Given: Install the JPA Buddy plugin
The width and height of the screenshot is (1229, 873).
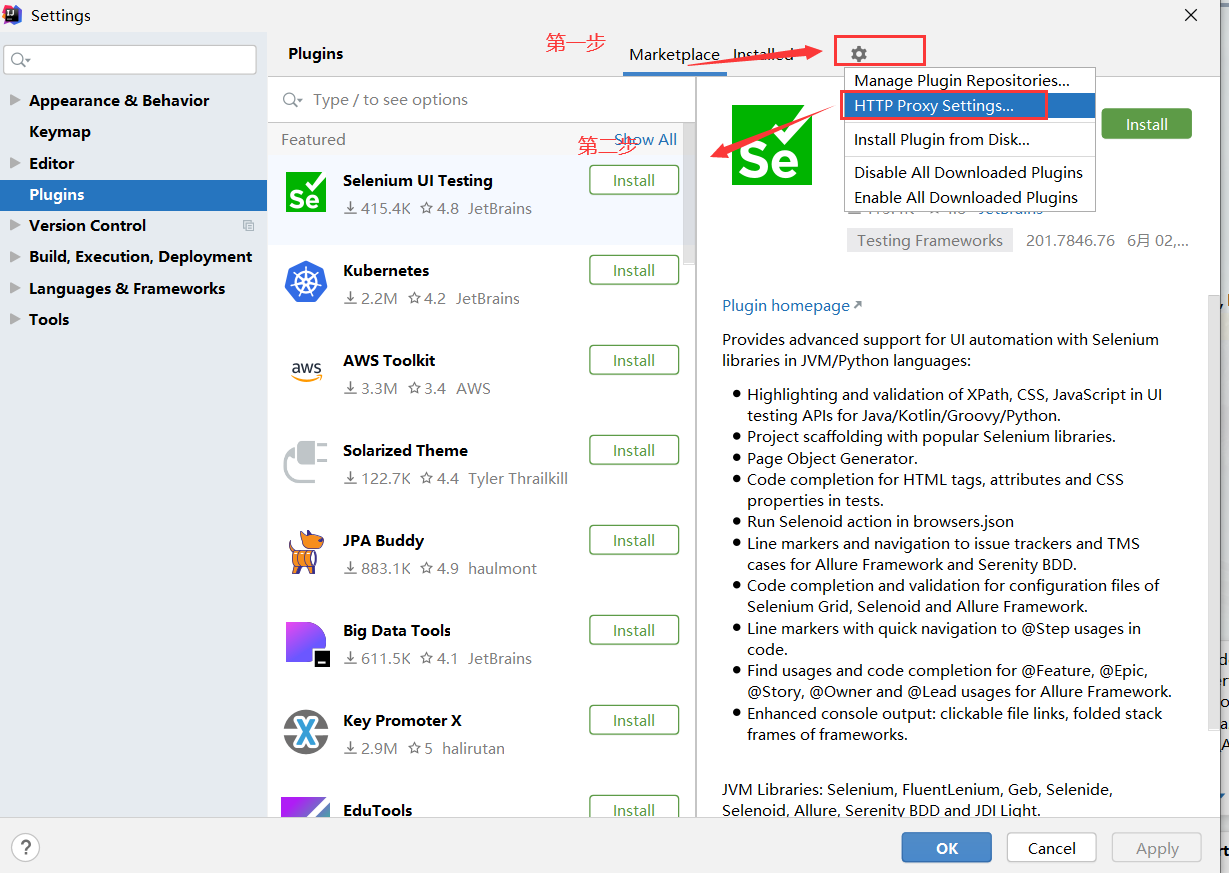Looking at the screenshot, I should coord(634,540).
